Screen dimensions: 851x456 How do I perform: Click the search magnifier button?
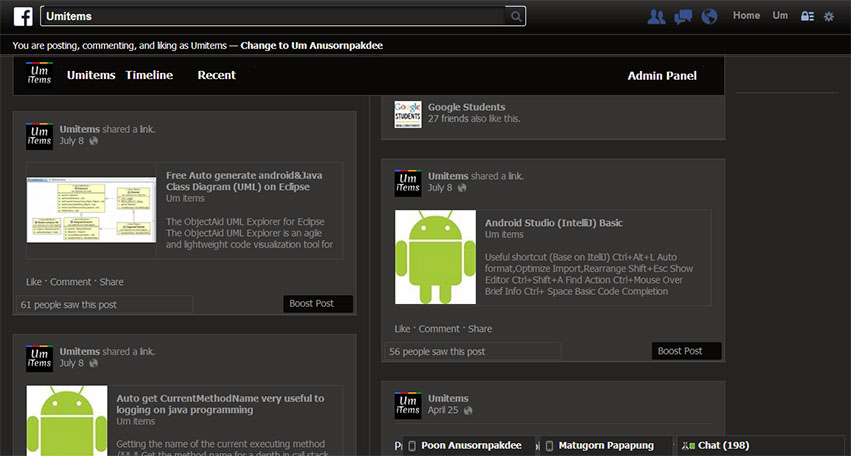(515, 16)
